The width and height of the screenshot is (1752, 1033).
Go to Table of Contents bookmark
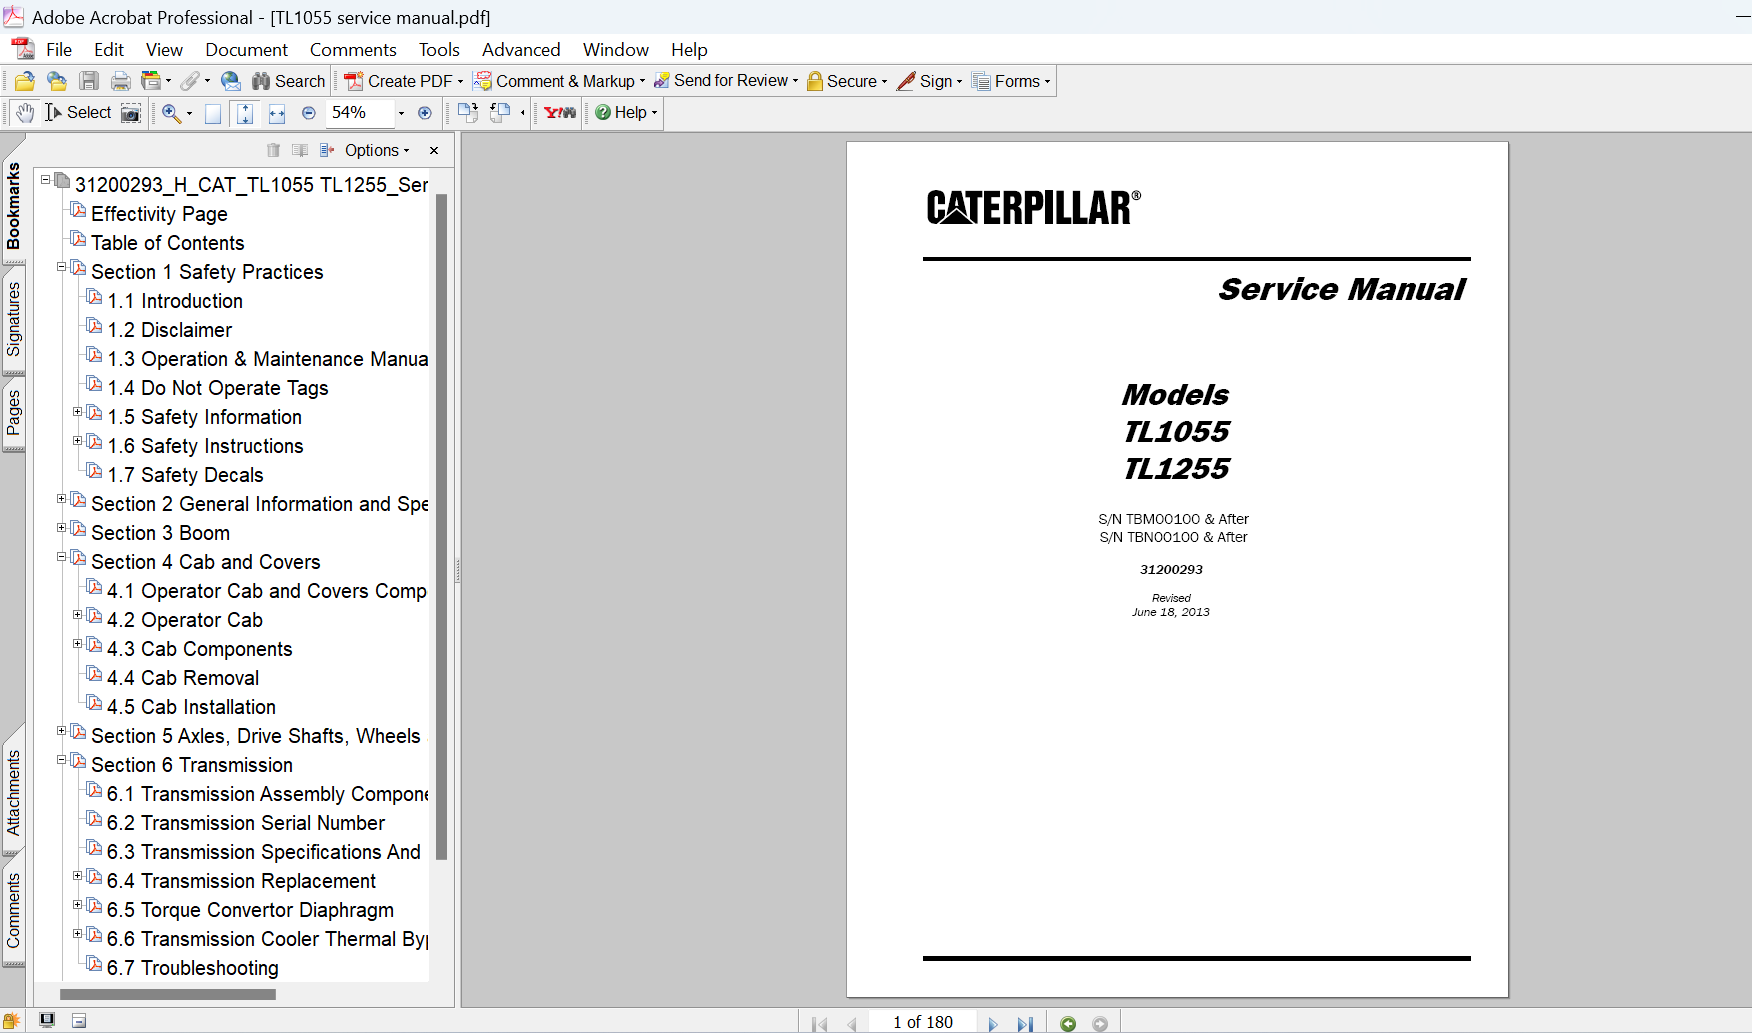tap(167, 243)
